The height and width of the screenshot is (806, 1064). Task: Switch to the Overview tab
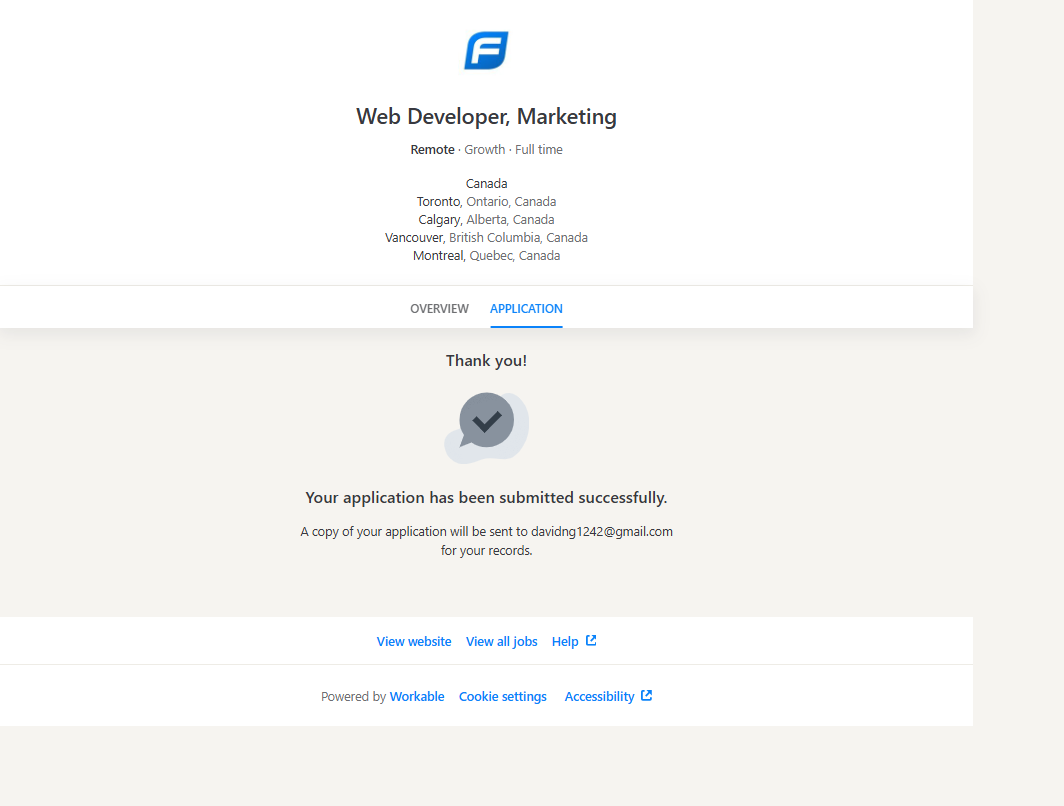click(x=439, y=309)
